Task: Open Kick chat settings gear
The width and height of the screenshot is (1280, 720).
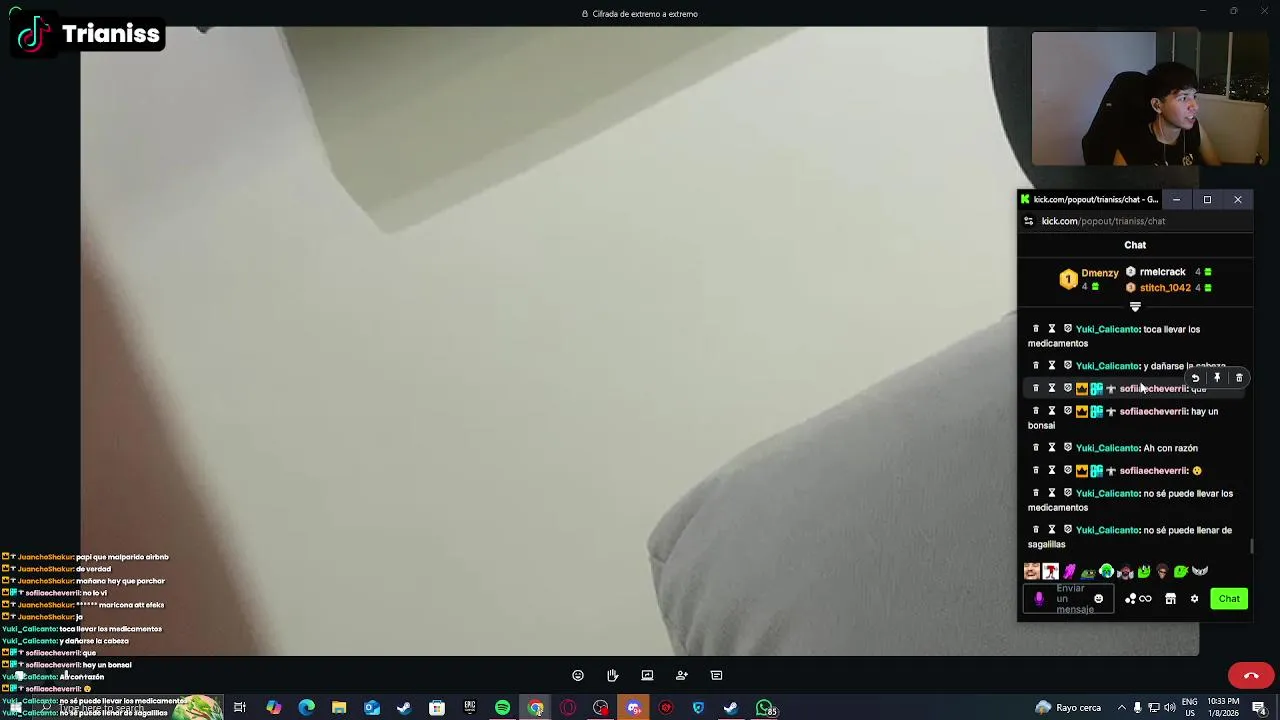Action: coord(1194,599)
